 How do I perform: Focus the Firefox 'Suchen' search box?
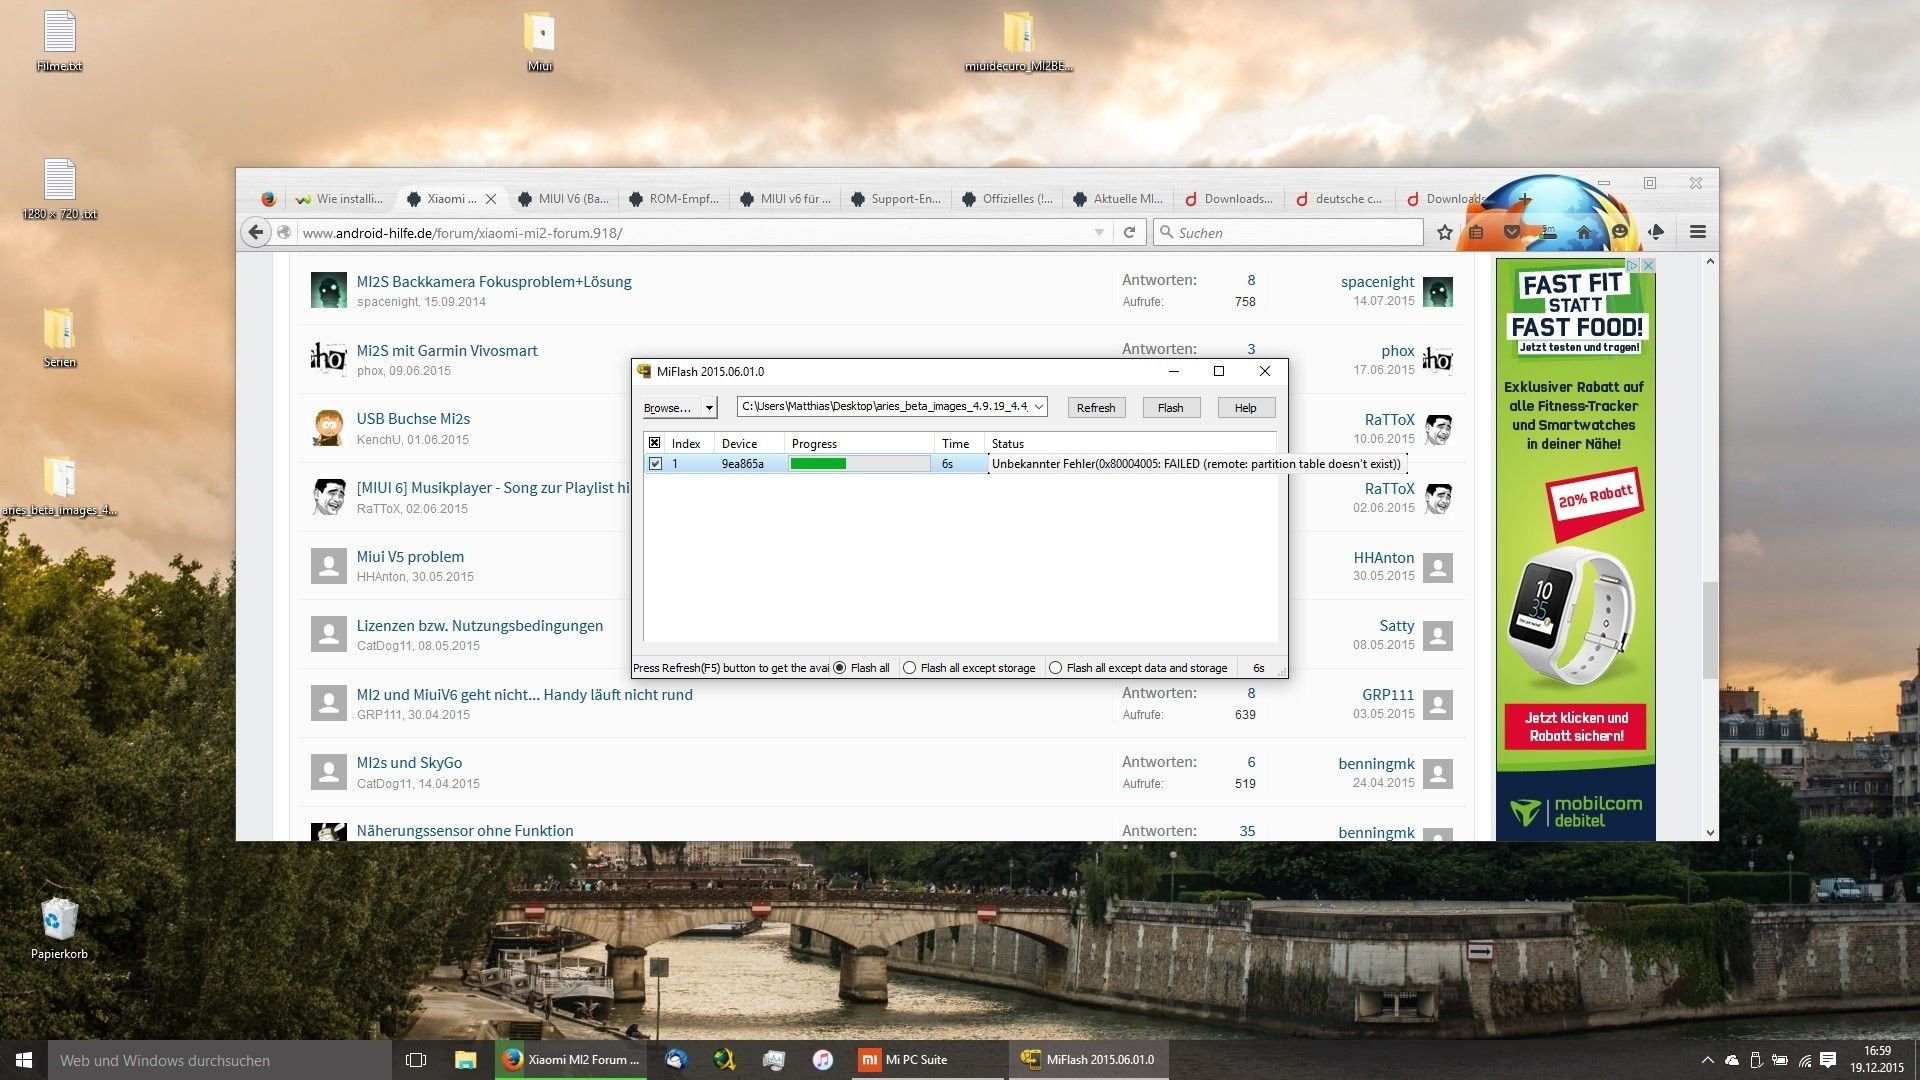[x=1288, y=232]
